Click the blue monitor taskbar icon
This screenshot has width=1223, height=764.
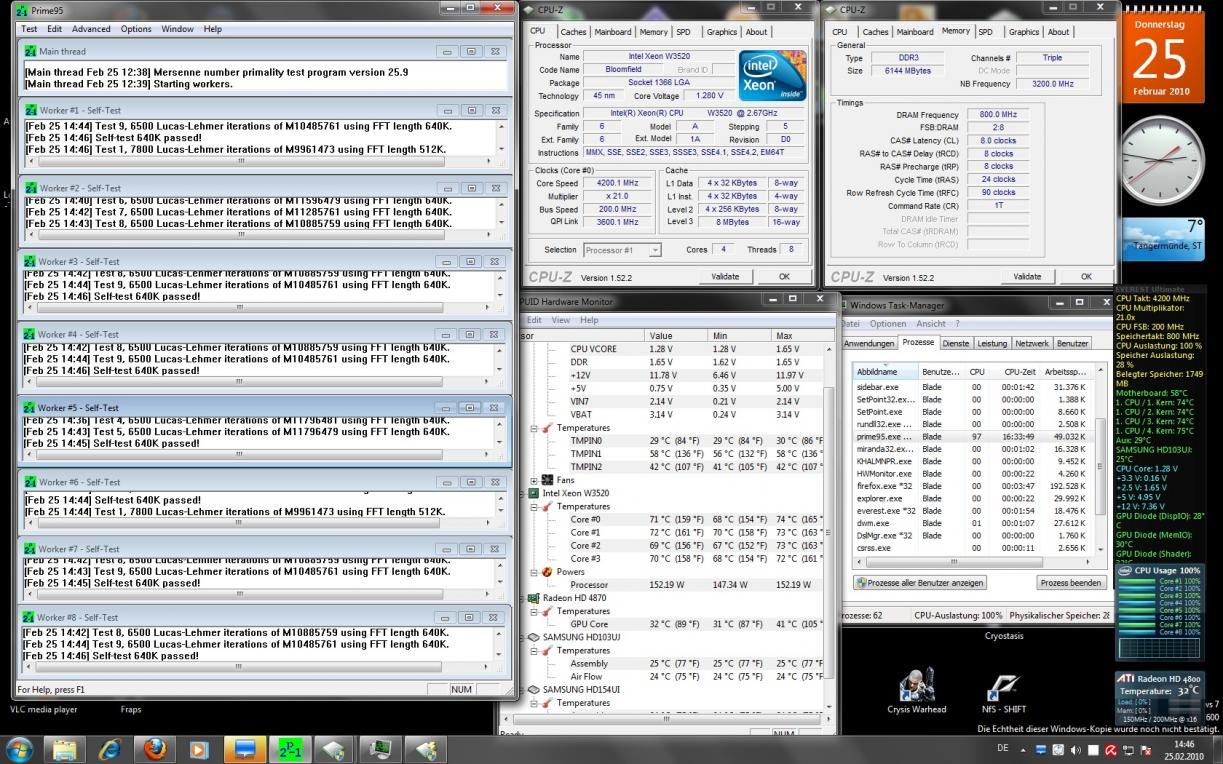pyautogui.click(x=244, y=748)
